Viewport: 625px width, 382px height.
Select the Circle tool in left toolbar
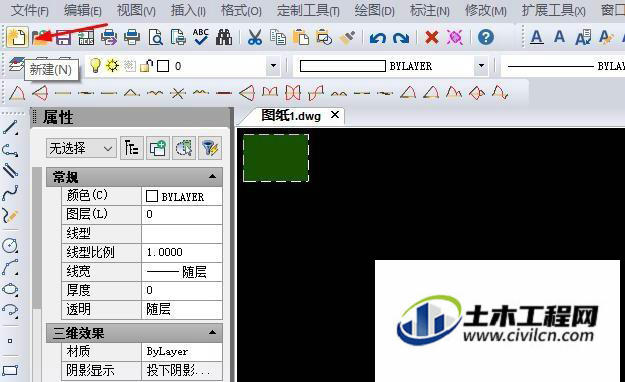click(10, 245)
